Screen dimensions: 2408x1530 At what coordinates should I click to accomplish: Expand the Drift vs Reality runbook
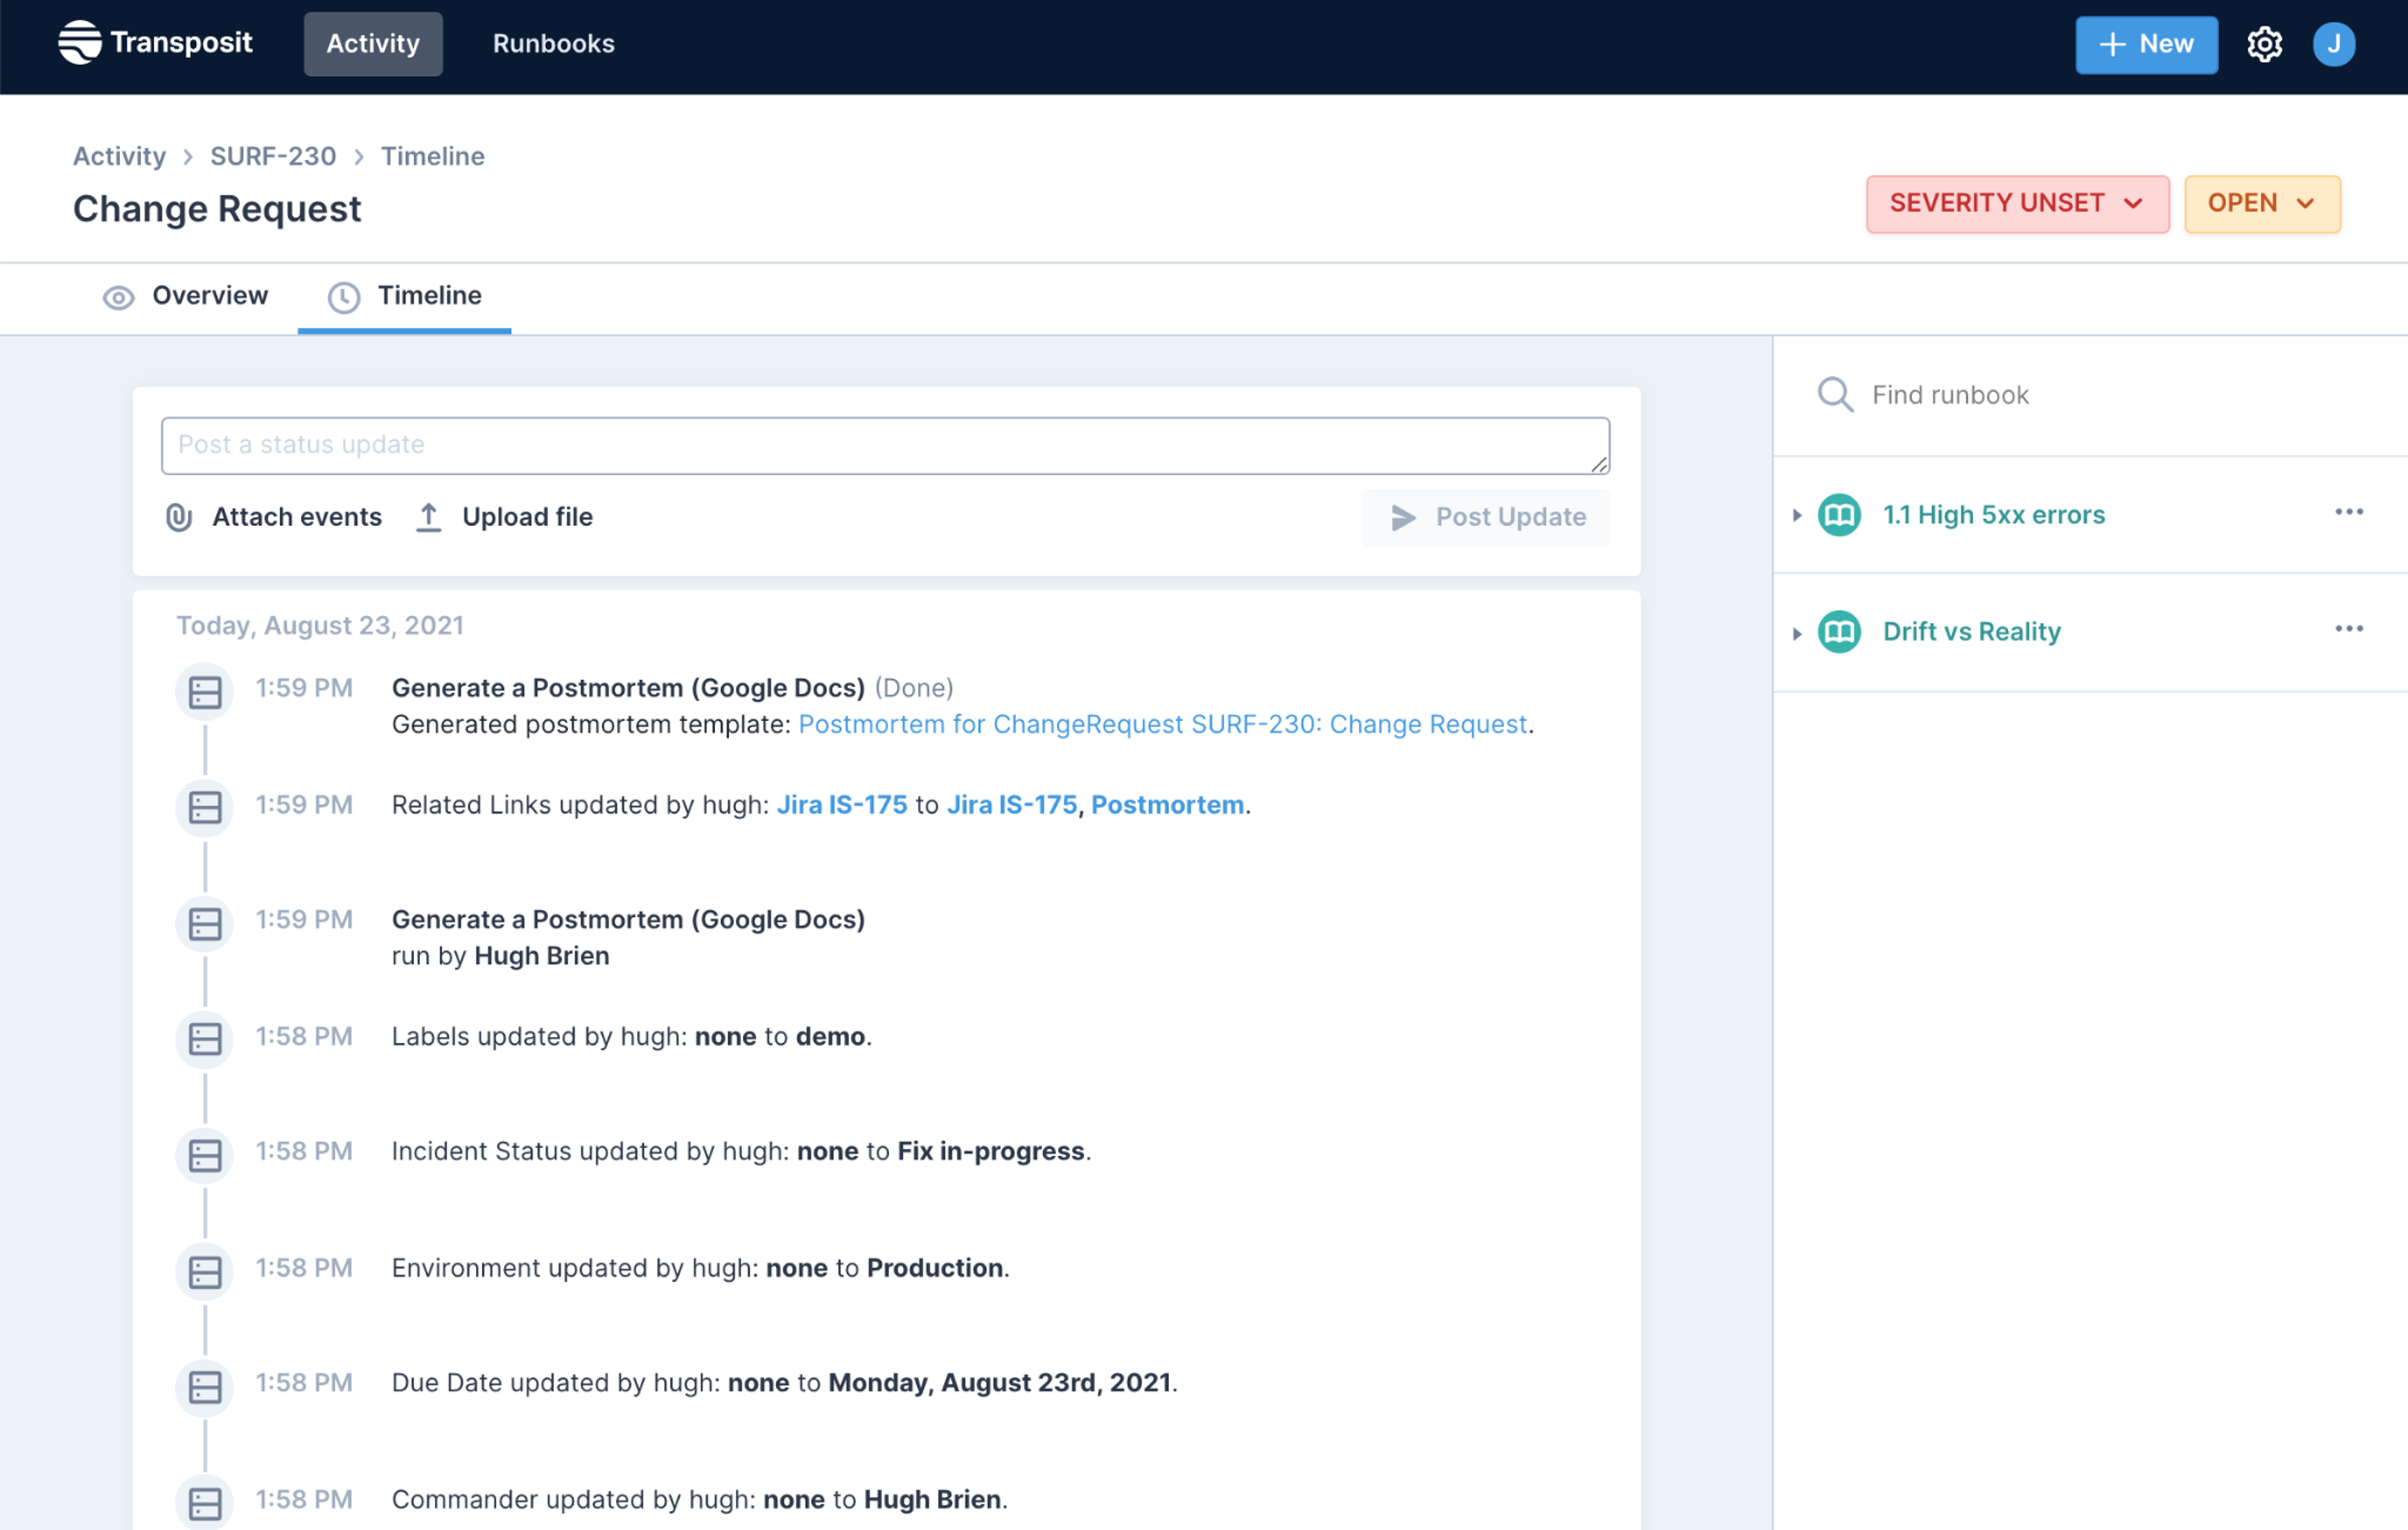(1797, 633)
